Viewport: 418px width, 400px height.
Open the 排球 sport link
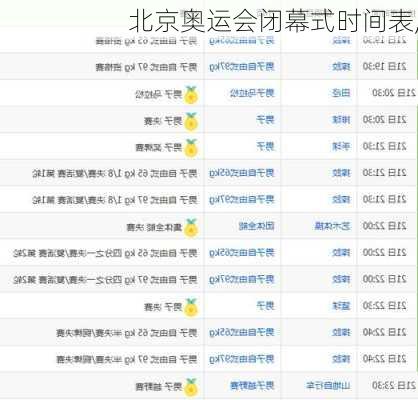click(x=341, y=120)
